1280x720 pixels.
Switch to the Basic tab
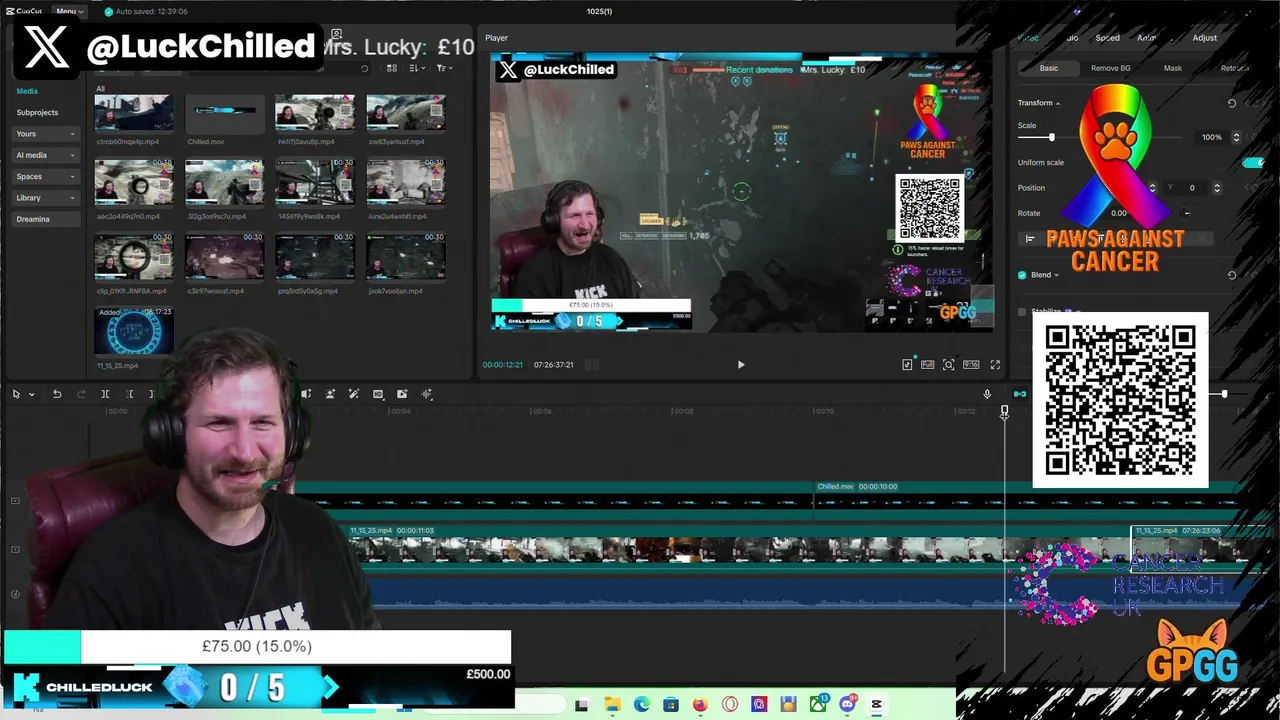(1048, 68)
